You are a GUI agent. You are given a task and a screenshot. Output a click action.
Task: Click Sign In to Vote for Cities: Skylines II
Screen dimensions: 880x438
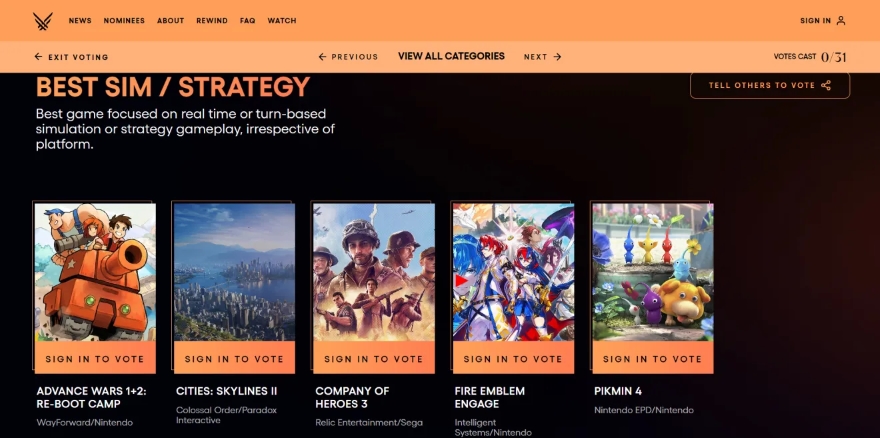234,358
